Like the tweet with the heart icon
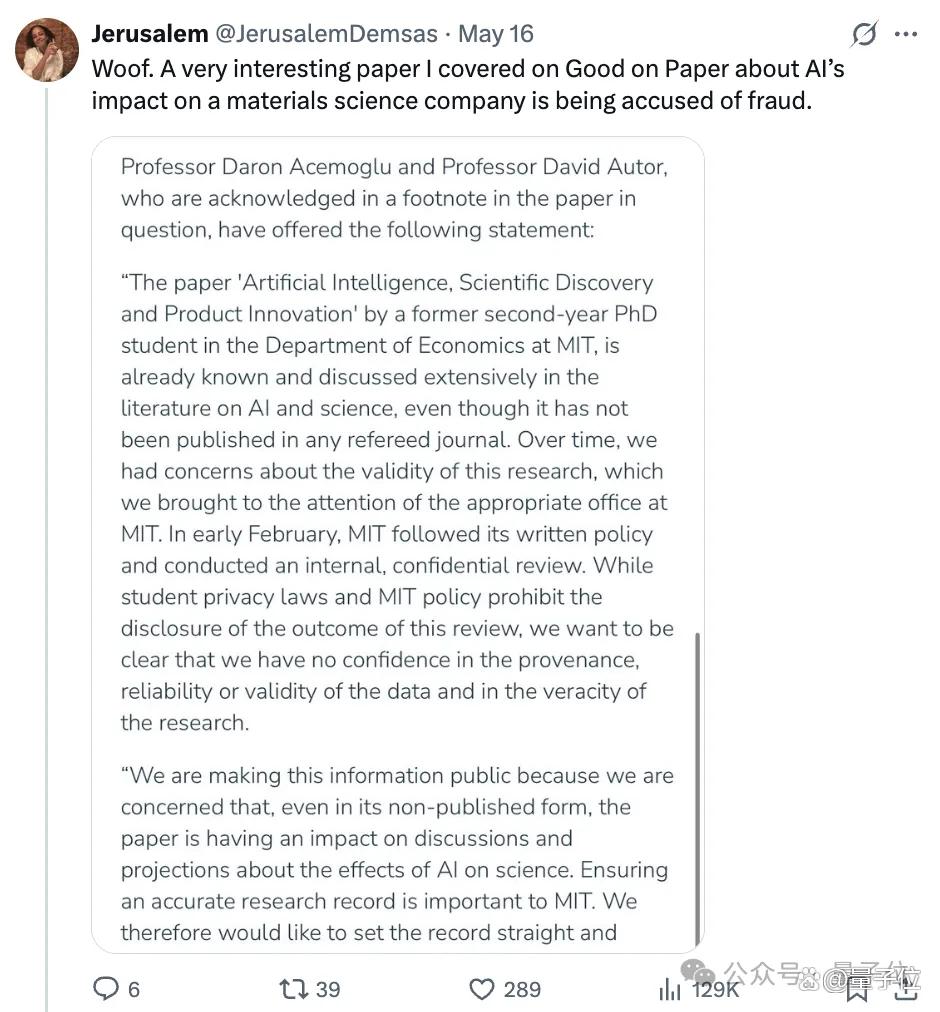The width and height of the screenshot is (940, 1012). 482,989
